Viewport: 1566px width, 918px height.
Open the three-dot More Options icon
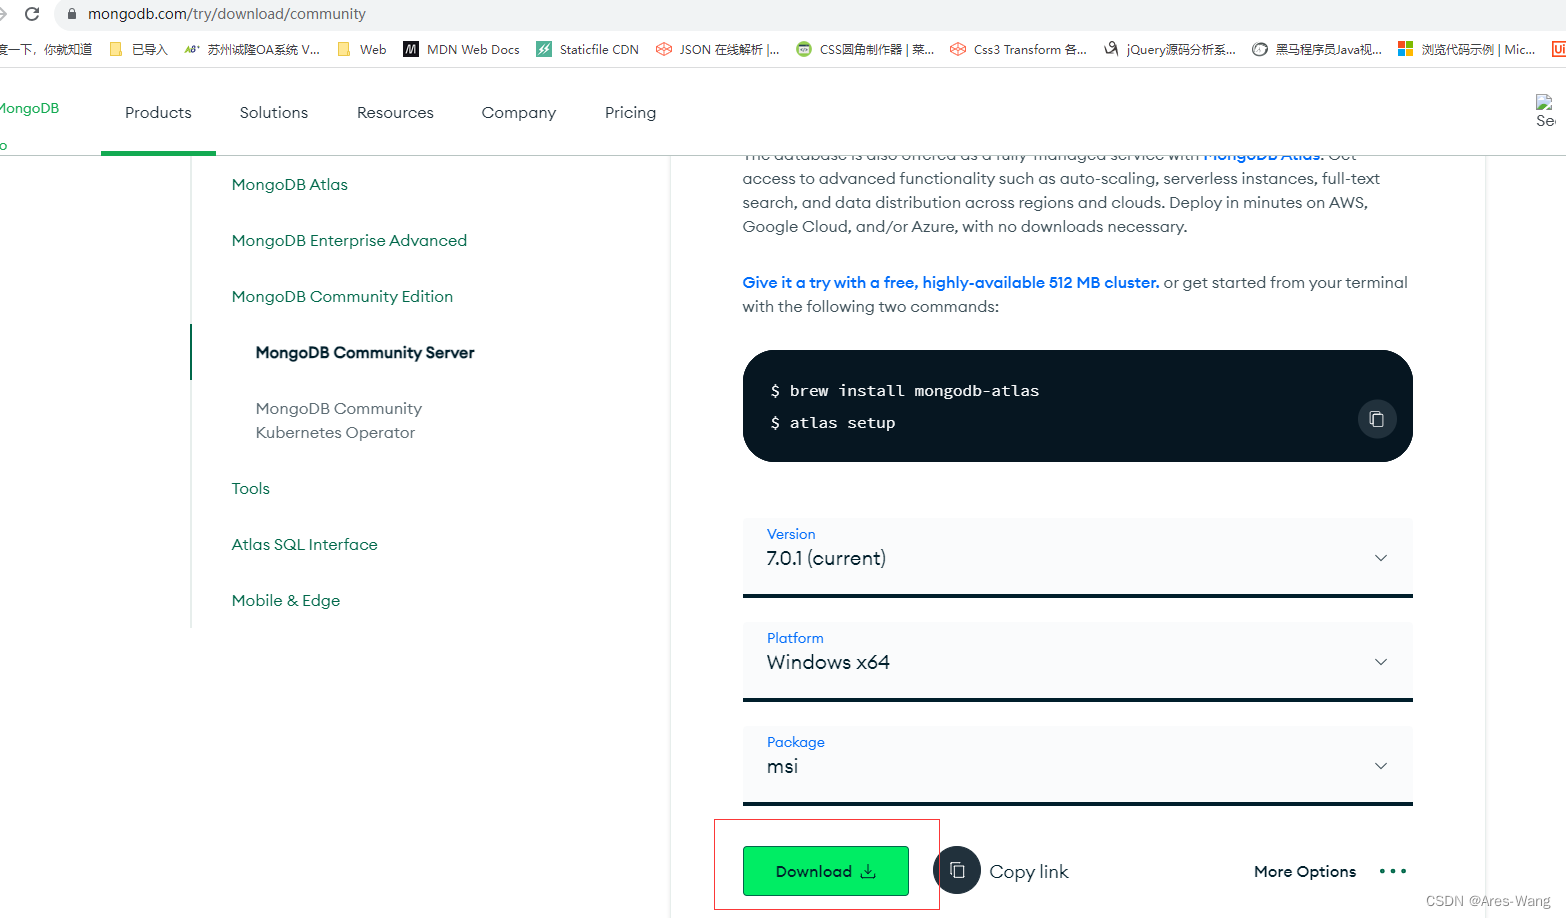coord(1393,871)
